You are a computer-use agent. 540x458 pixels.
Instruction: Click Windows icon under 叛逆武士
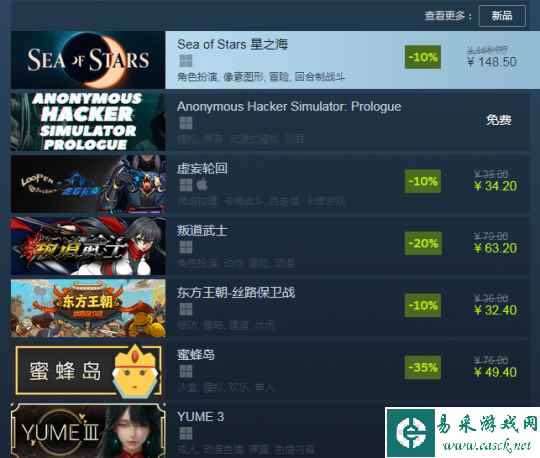click(186, 247)
